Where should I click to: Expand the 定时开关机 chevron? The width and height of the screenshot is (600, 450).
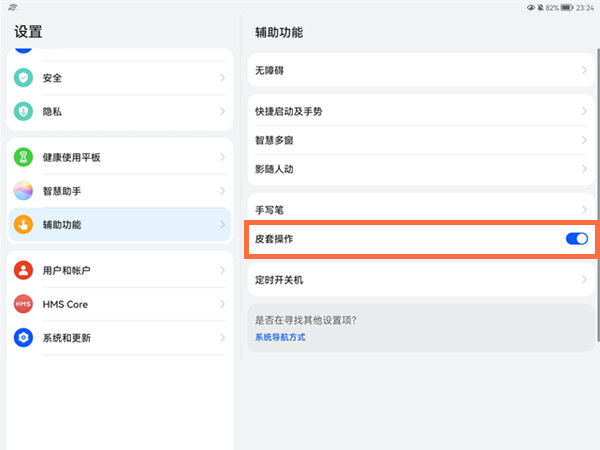pos(584,281)
